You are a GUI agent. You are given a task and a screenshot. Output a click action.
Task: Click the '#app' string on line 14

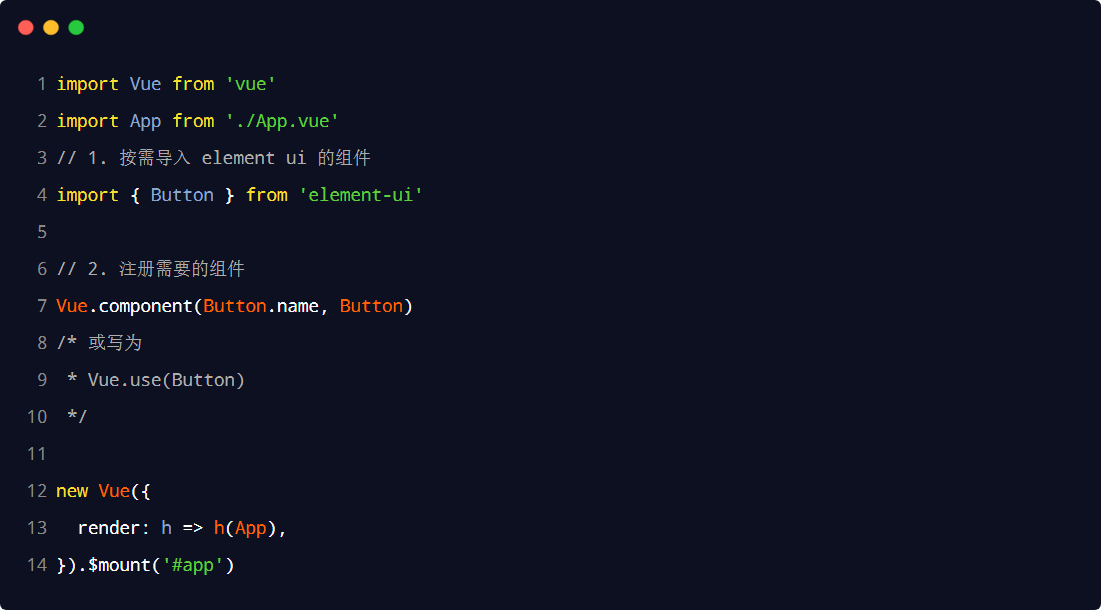pyautogui.click(x=192, y=566)
